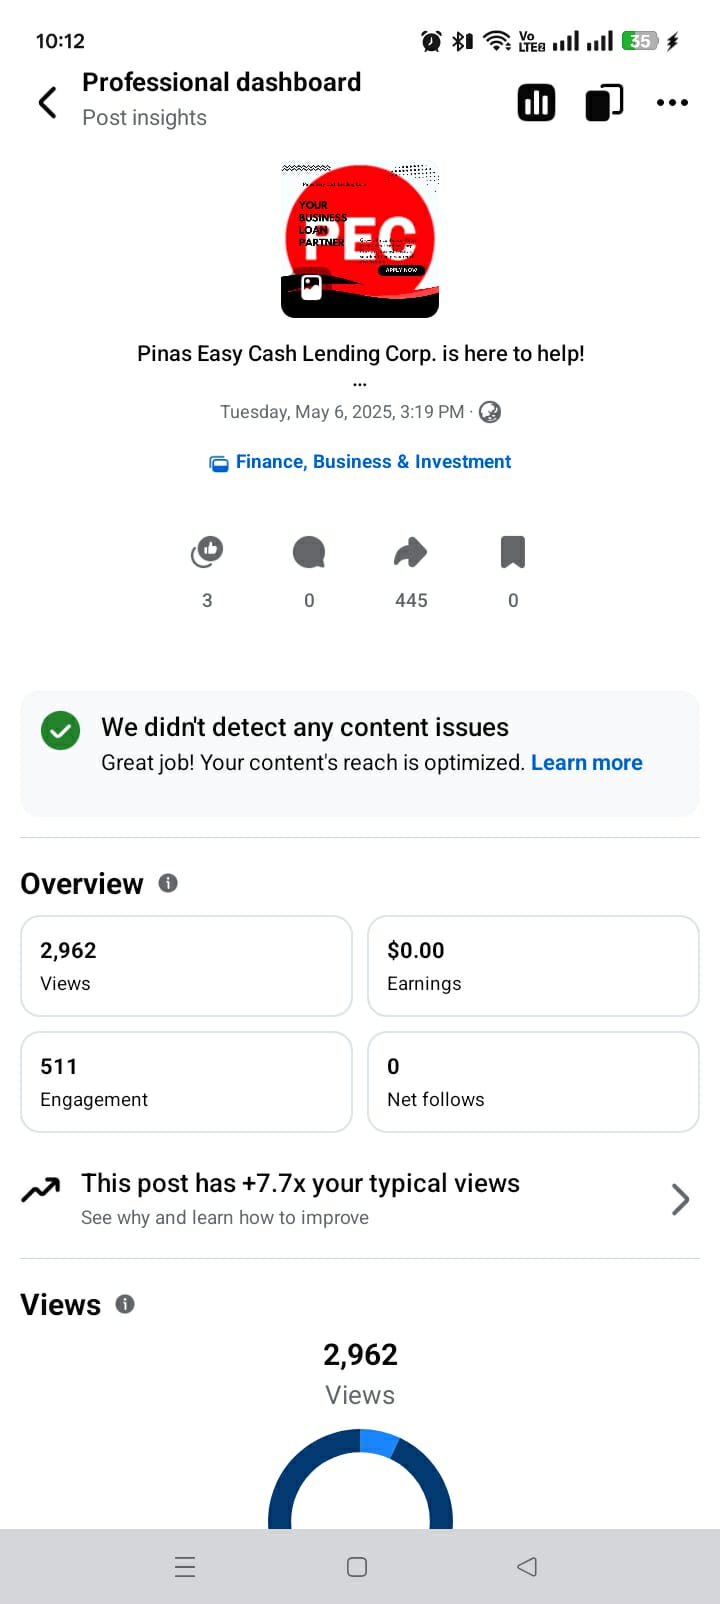
Task: Open the three-dot more options menu
Action: (672, 102)
